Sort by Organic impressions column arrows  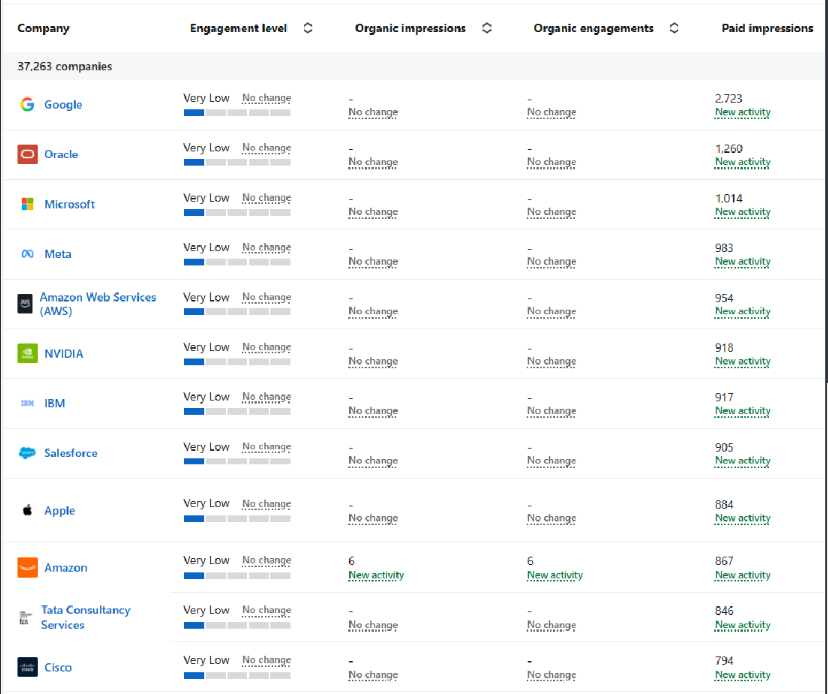tap(487, 28)
